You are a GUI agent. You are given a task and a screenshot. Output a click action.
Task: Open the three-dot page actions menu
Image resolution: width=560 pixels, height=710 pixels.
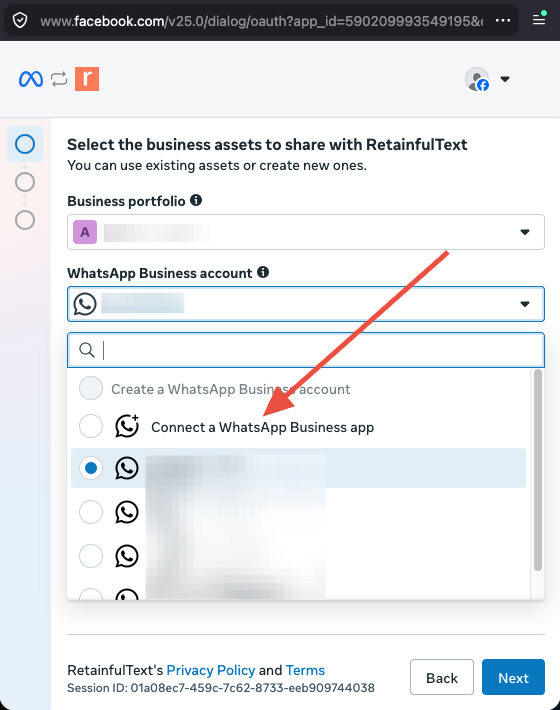503,20
